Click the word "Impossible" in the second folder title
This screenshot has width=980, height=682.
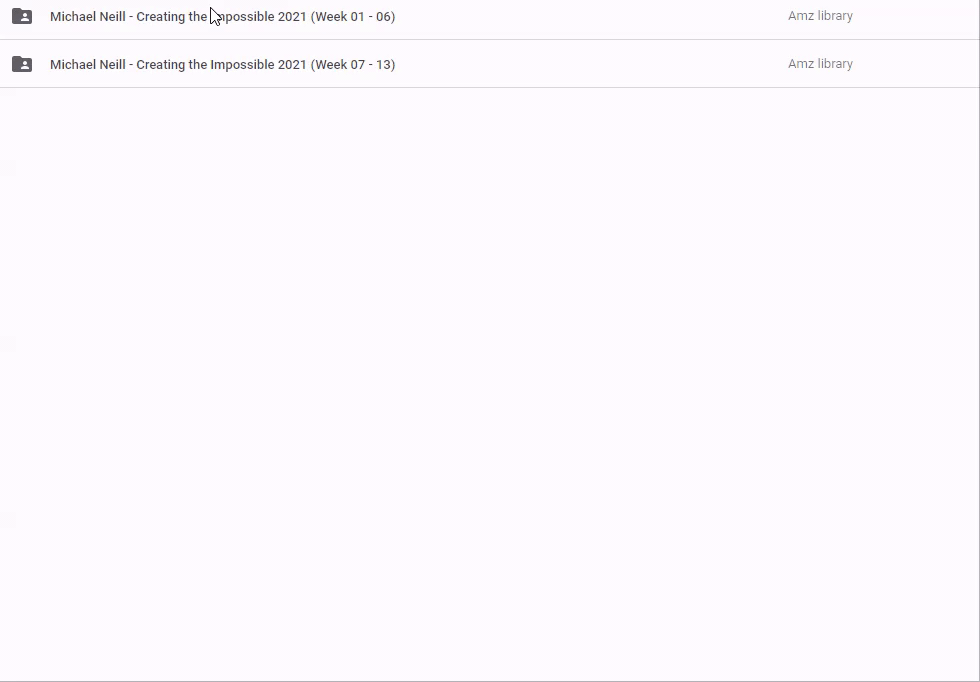(242, 65)
